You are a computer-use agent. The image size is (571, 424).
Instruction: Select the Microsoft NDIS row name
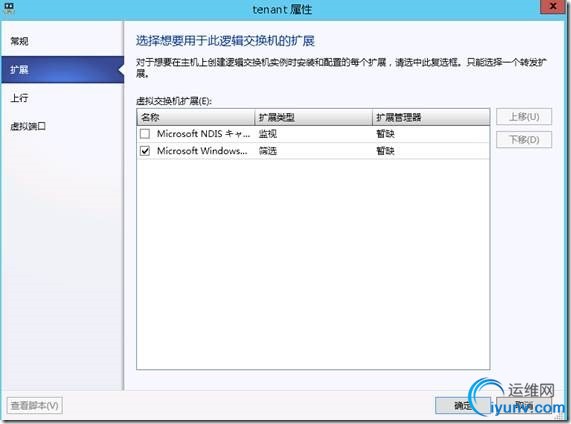pos(204,134)
